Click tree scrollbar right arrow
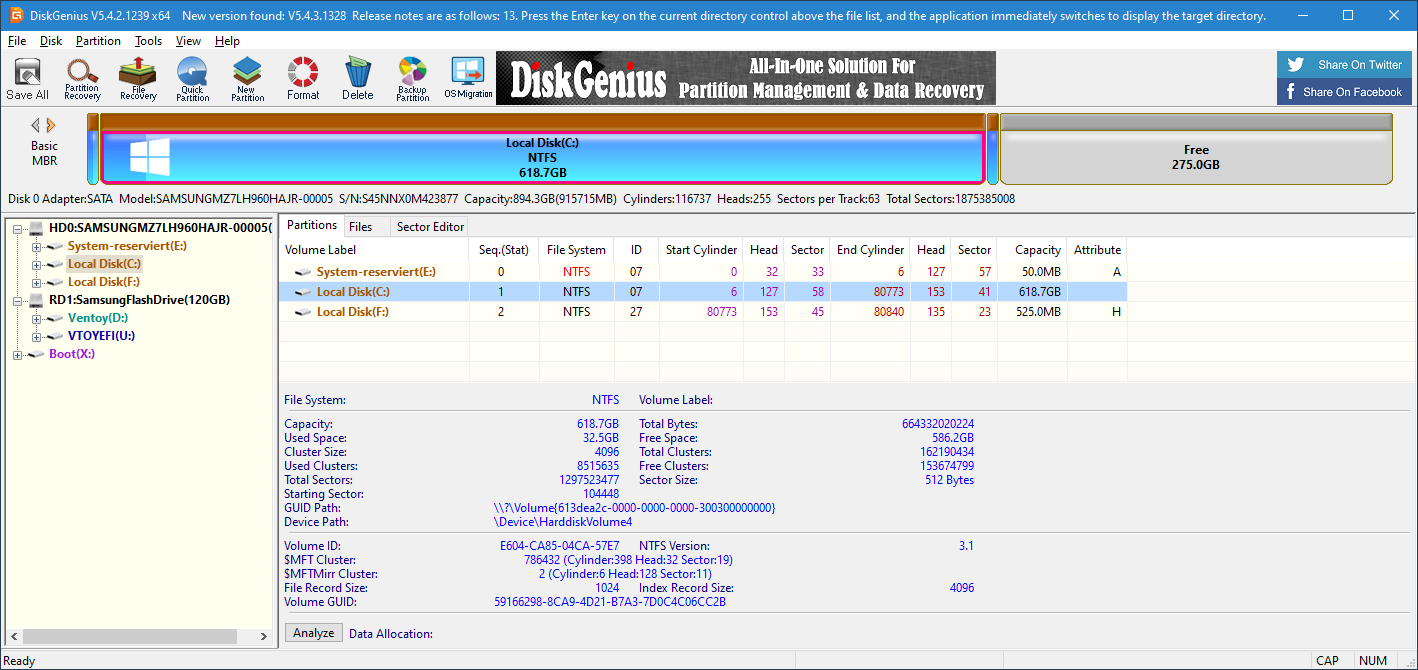 pyautogui.click(x=265, y=636)
